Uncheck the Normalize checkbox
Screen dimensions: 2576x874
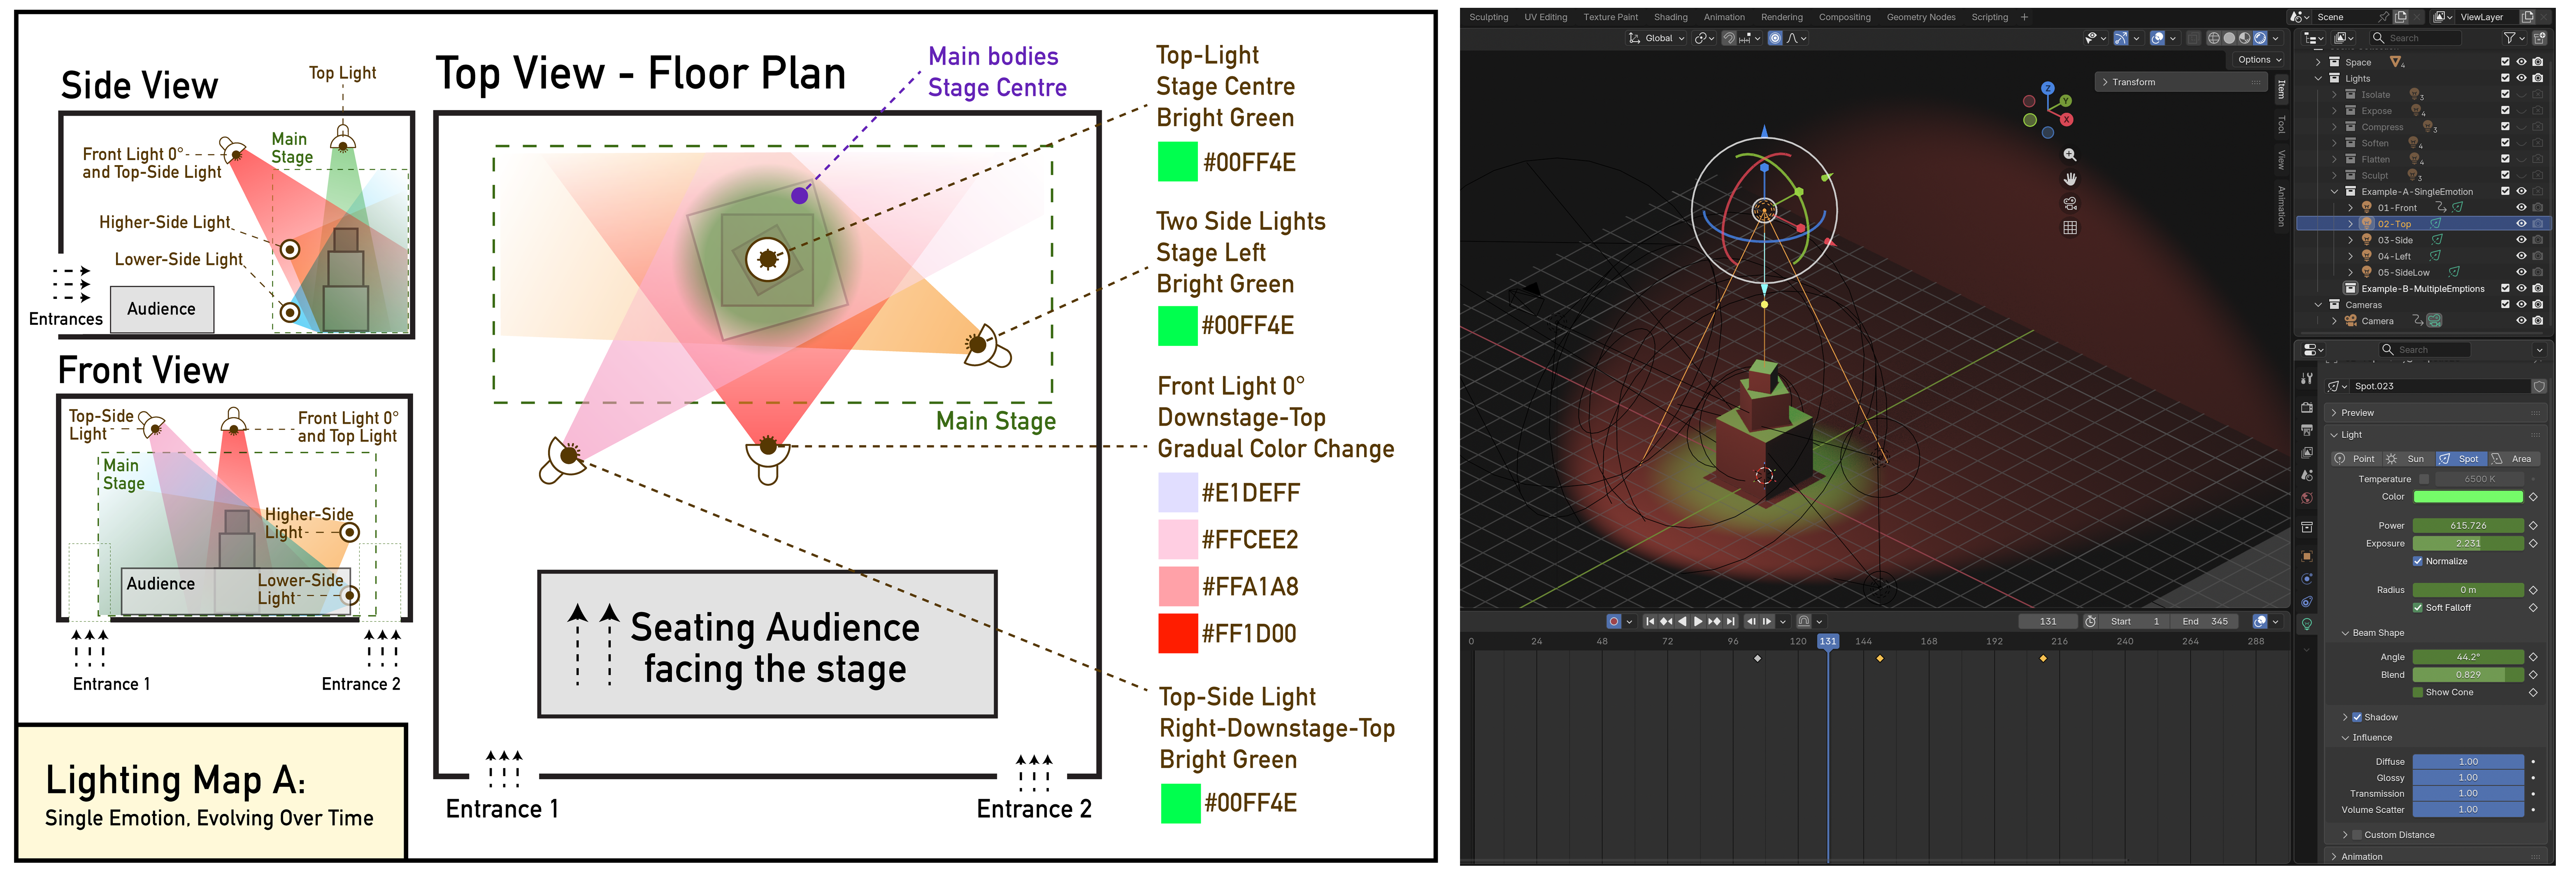coord(2418,561)
